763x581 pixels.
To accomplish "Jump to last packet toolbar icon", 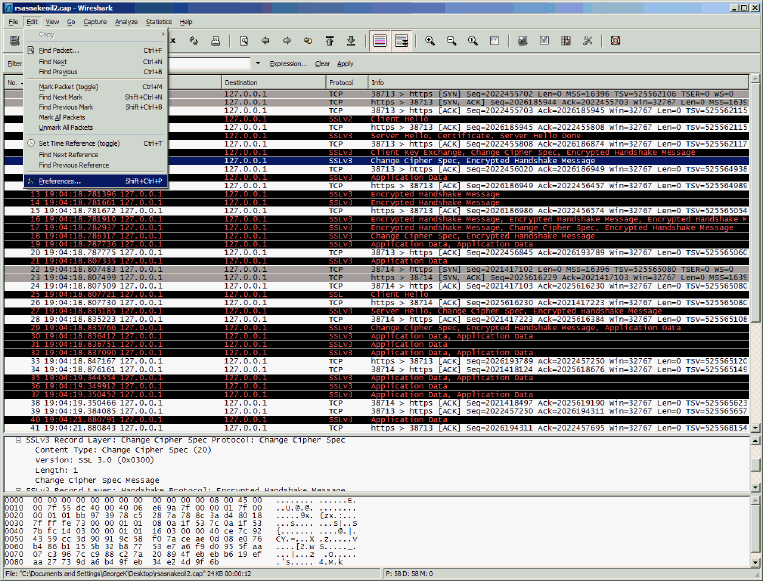I will coord(351,41).
